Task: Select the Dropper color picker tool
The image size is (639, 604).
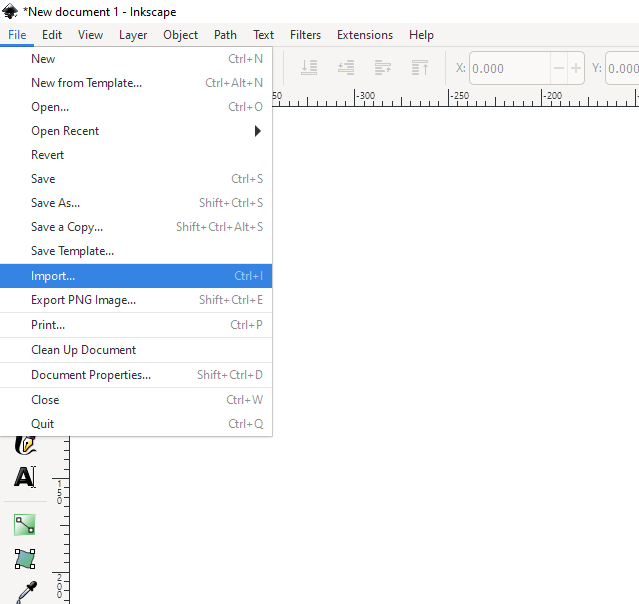Action: coord(26,592)
